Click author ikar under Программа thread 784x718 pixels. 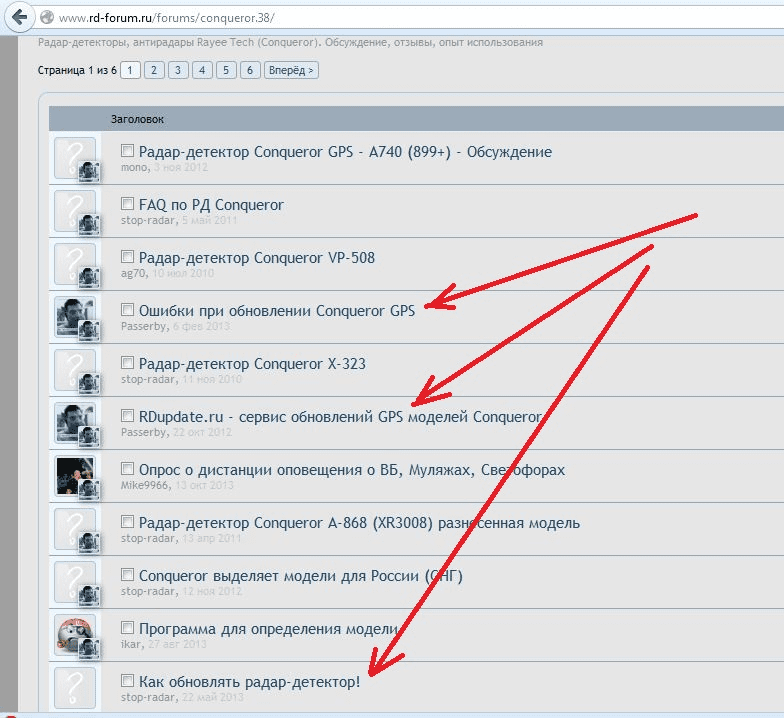click(x=131, y=644)
